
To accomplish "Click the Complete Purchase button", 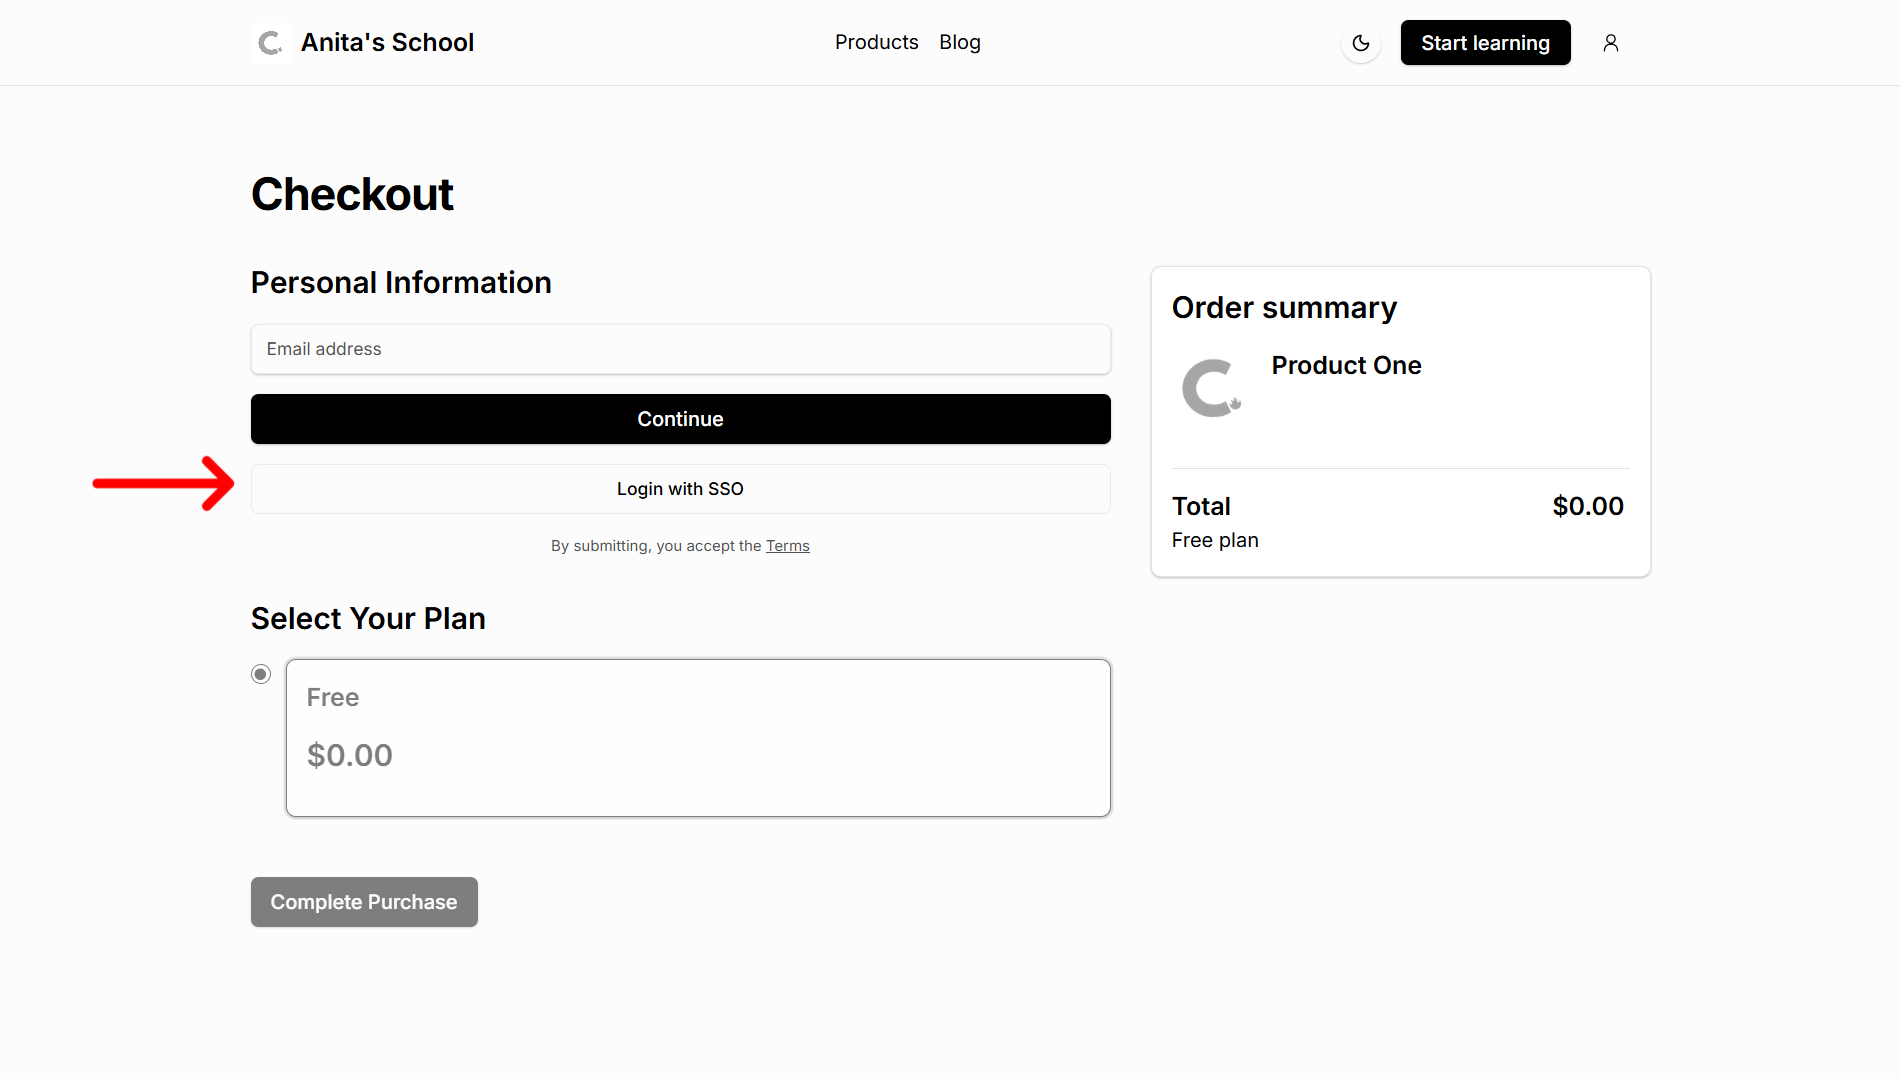I will point(363,901).
